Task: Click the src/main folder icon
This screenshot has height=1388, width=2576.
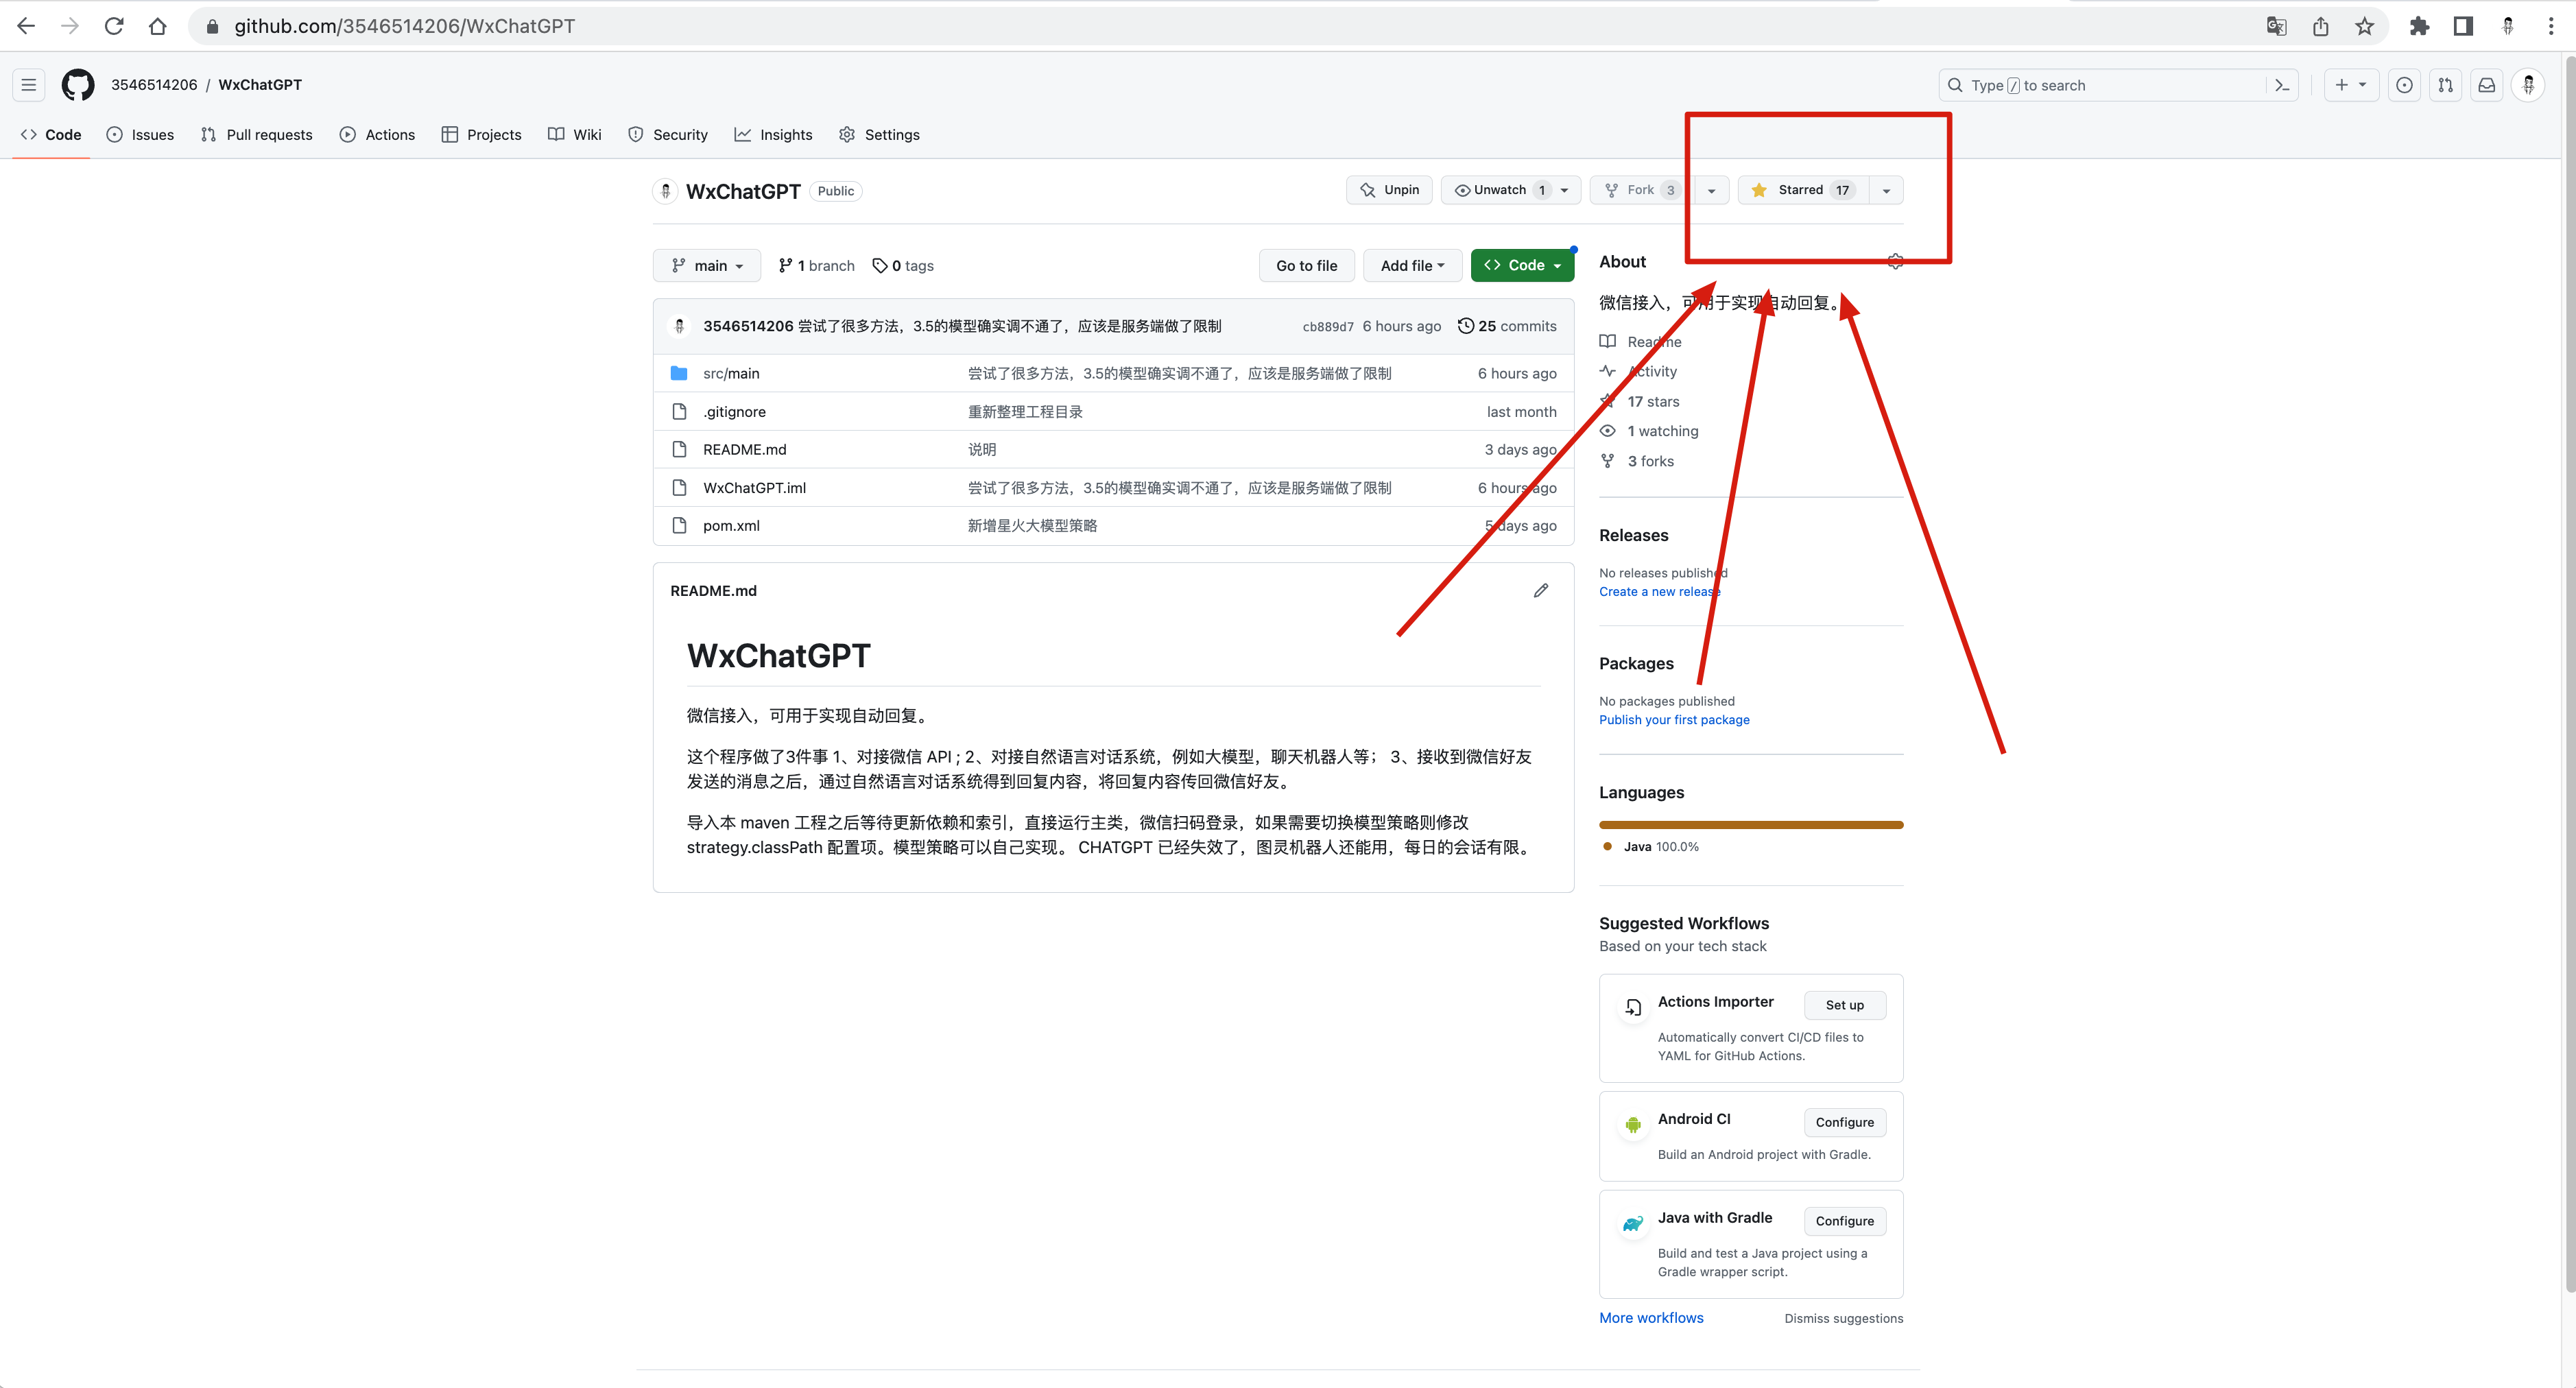Action: point(679,373)
